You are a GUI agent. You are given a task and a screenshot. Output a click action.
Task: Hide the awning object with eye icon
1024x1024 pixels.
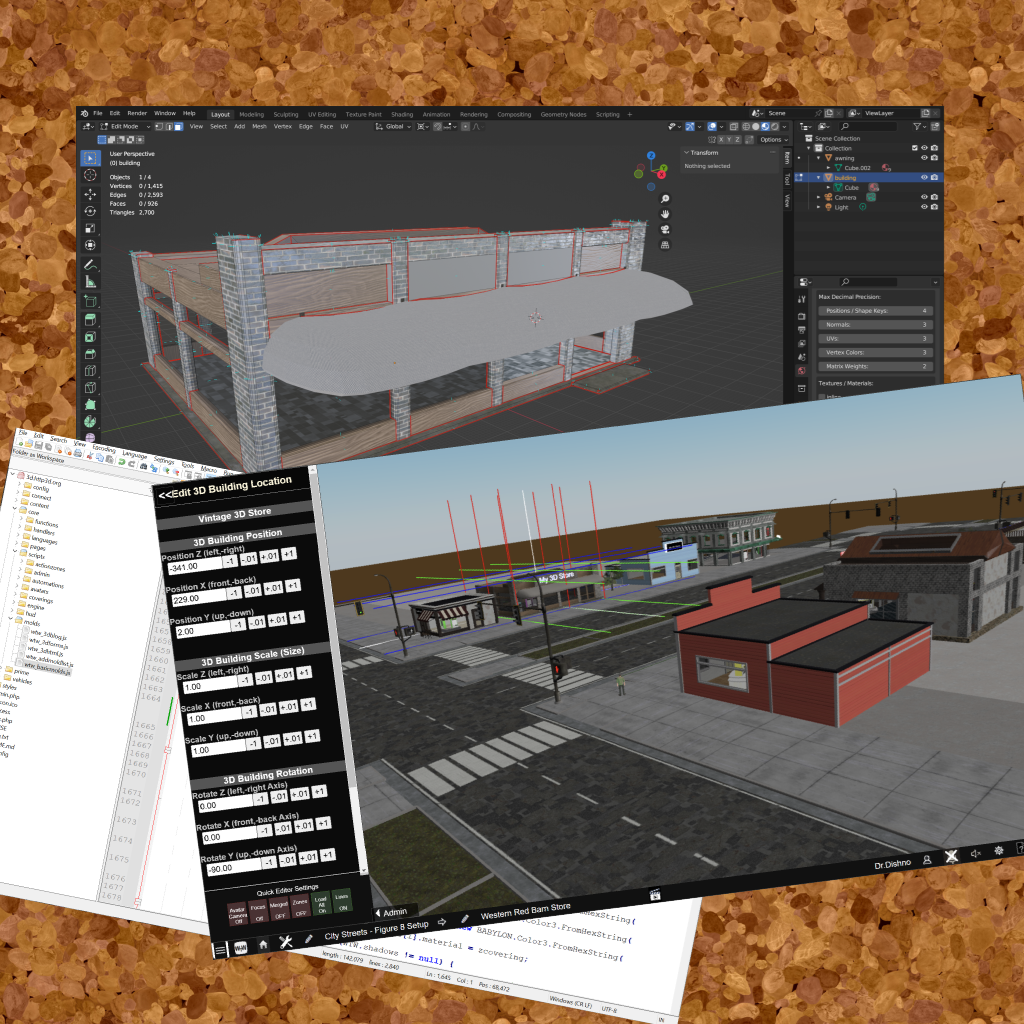click(x=924, y=158)
